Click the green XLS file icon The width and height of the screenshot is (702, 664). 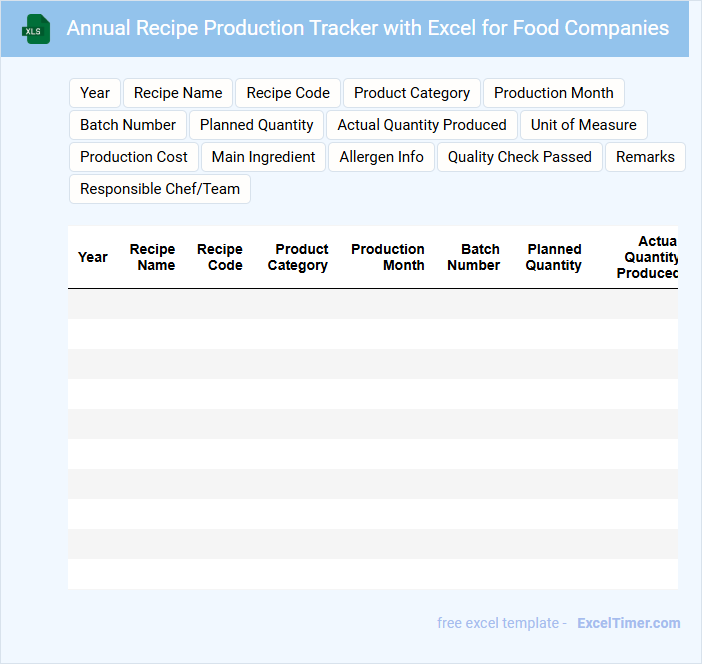pyautogui.click(x=35, y=29)
